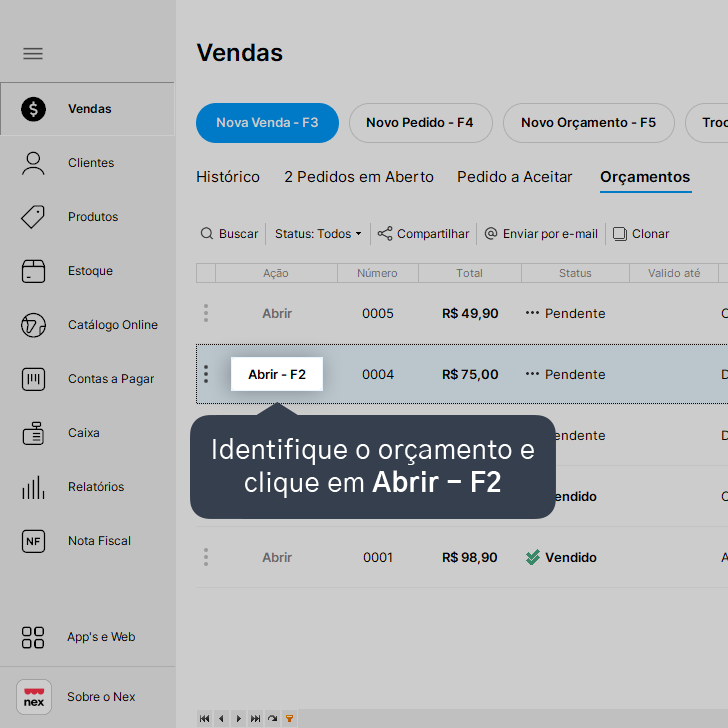
Task: Go to previous record navigator button
Action: point(221,719)
